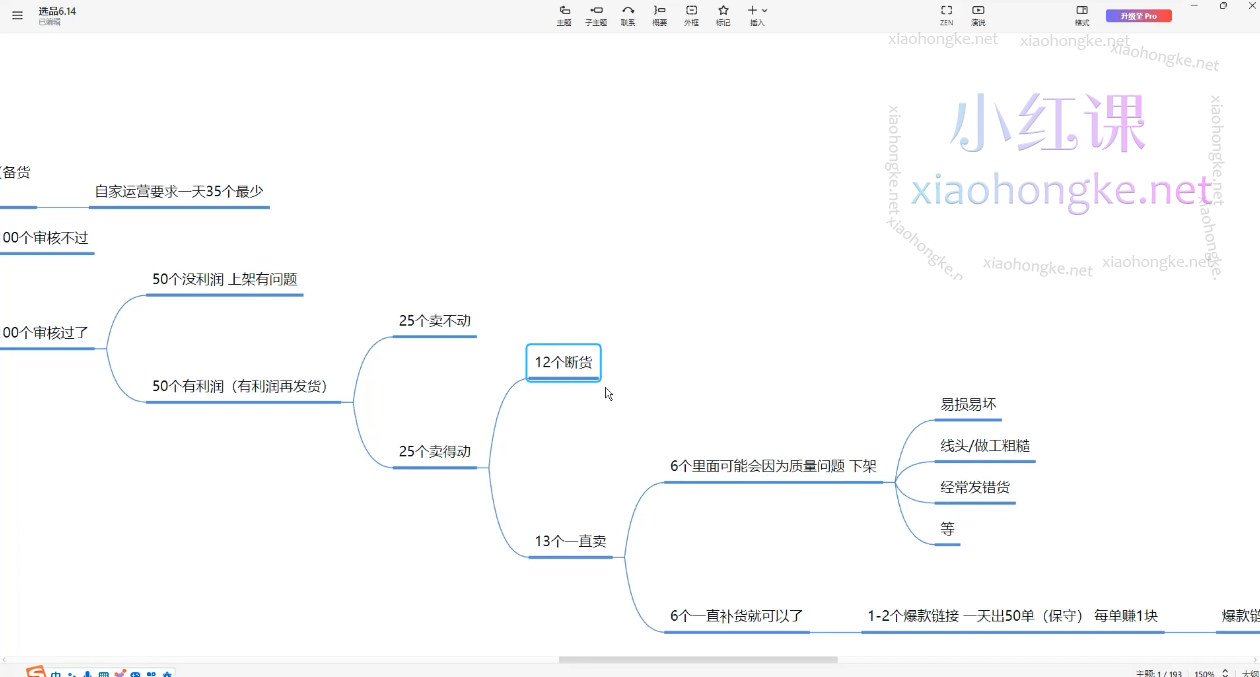Open the 标记 marker tool

pyautogui.click(x=723, y=15)
